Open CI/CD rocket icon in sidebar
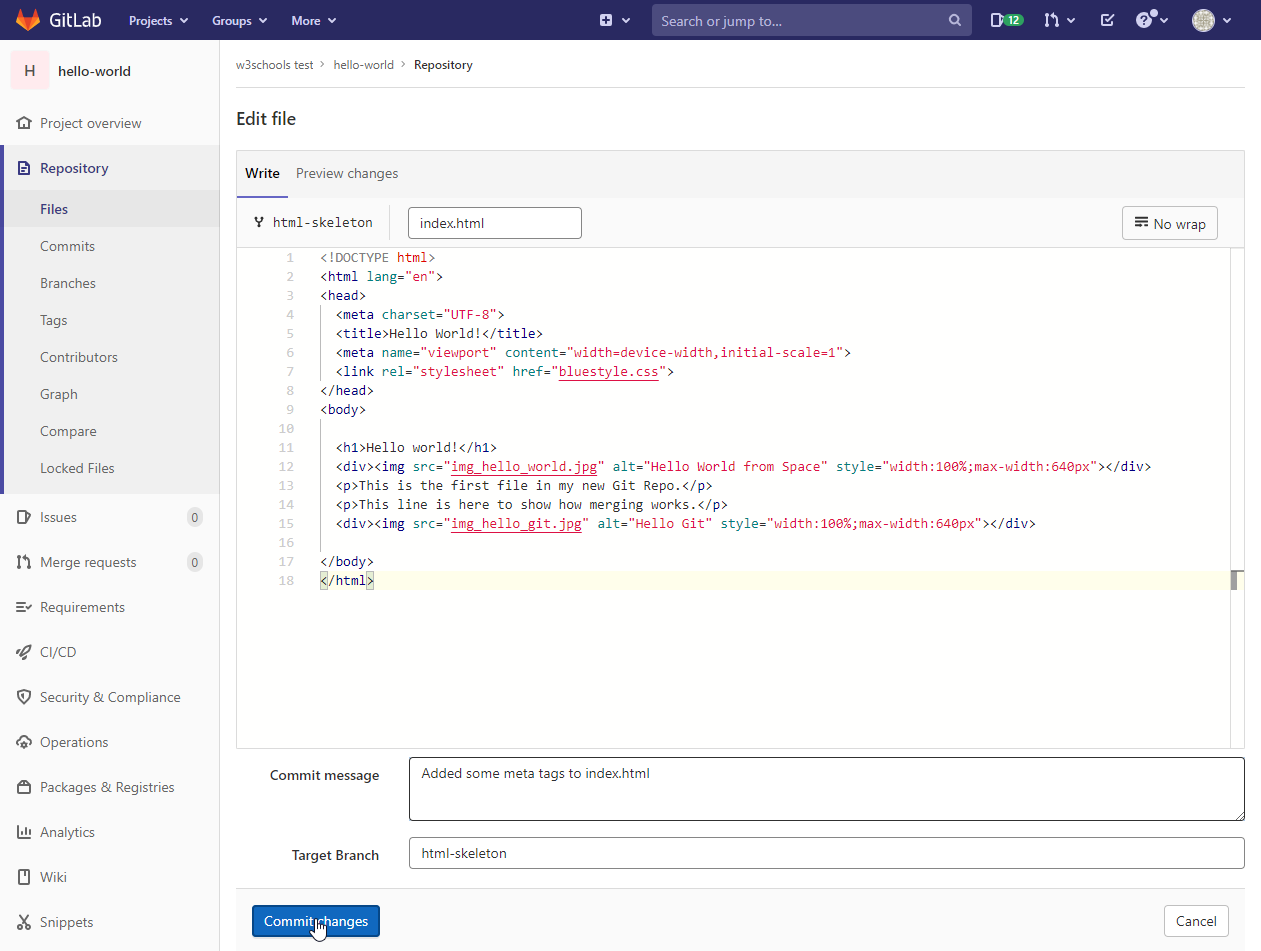 (x=24, y=652)
